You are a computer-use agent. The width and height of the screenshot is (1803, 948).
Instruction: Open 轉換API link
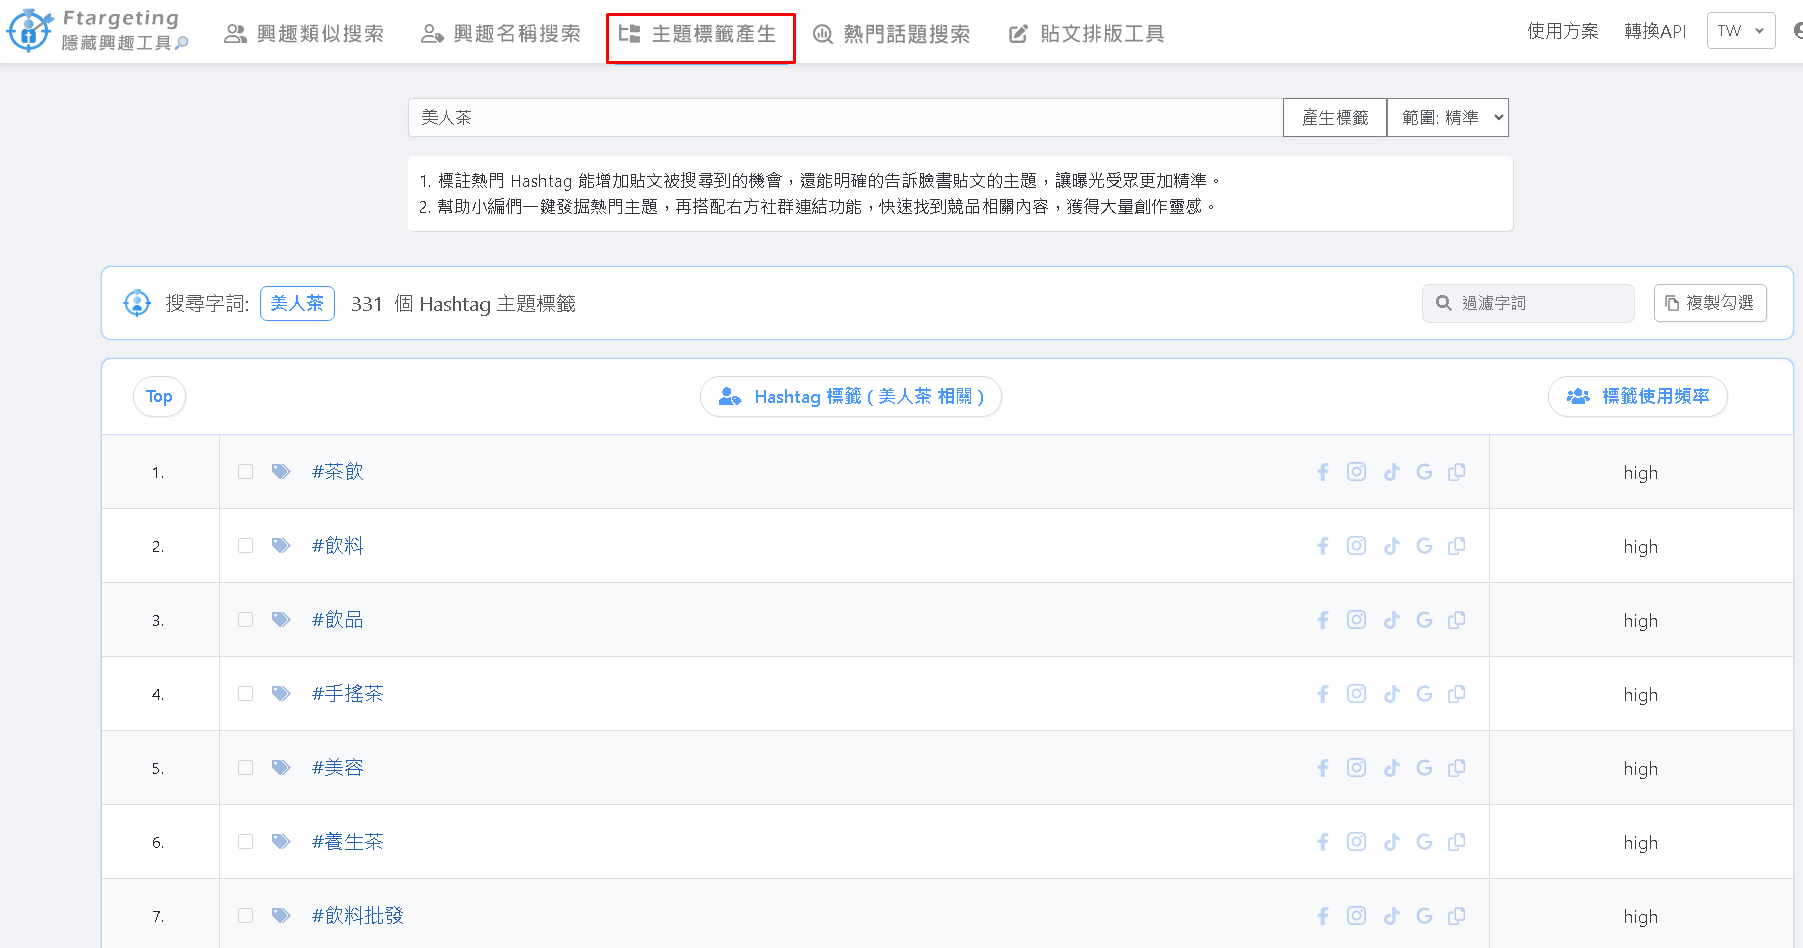pos(1655,31)
